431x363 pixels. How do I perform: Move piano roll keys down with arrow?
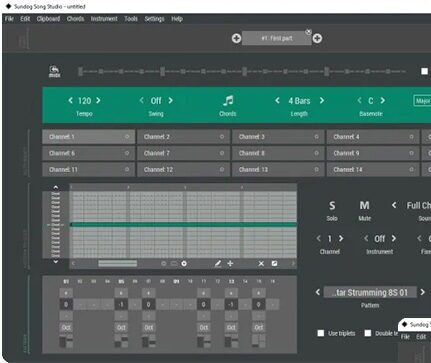point(56,262)
